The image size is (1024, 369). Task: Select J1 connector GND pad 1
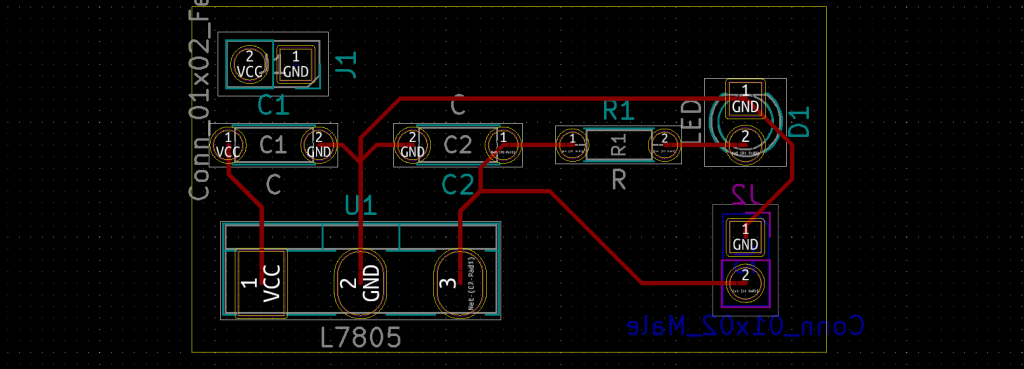click(x=296, y=64)
